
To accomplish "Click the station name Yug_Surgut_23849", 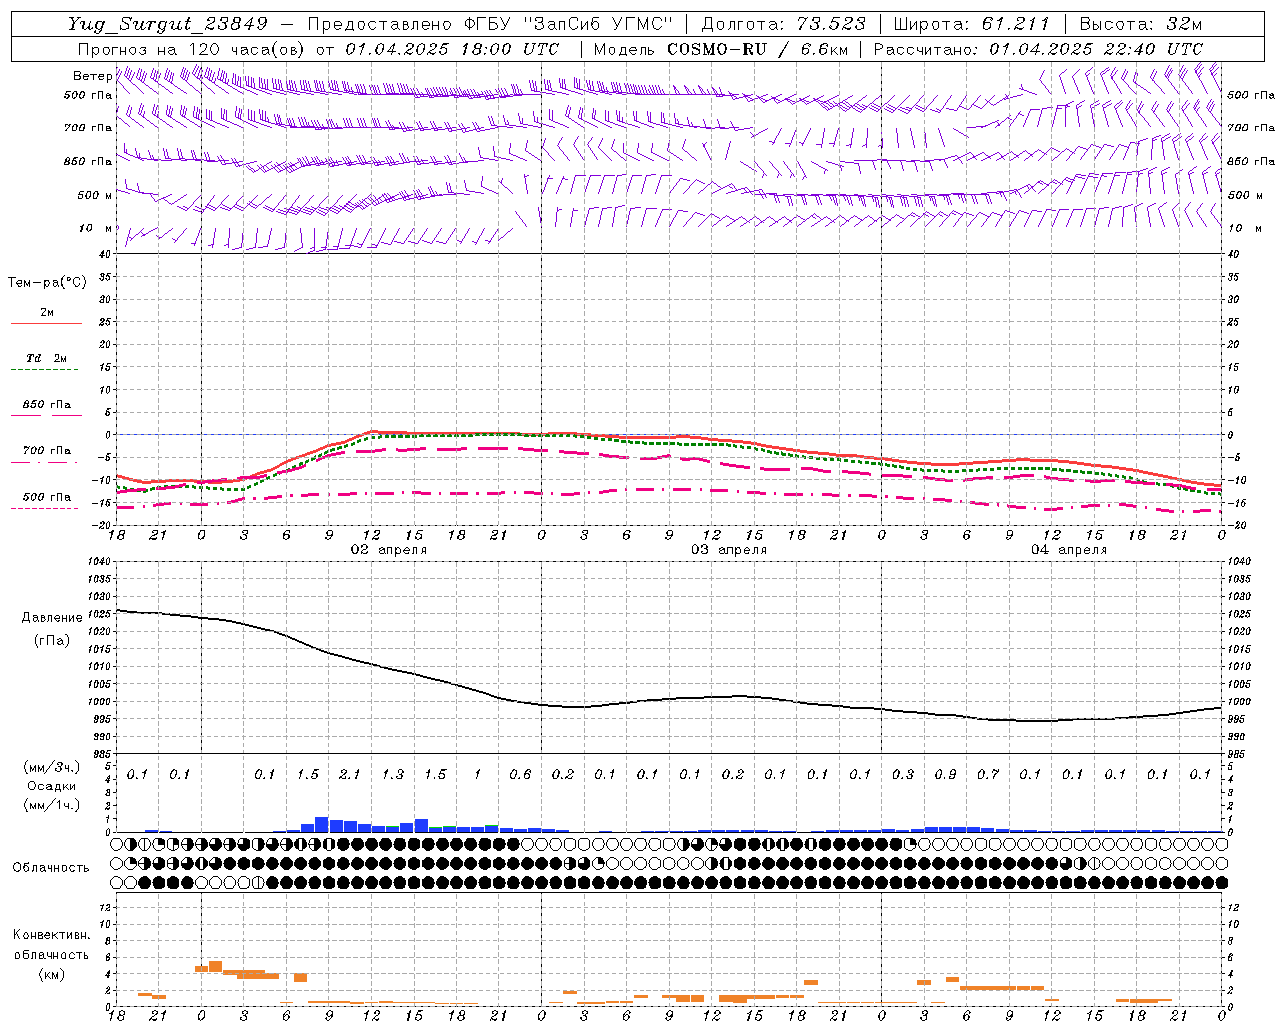I will point(168,24).
